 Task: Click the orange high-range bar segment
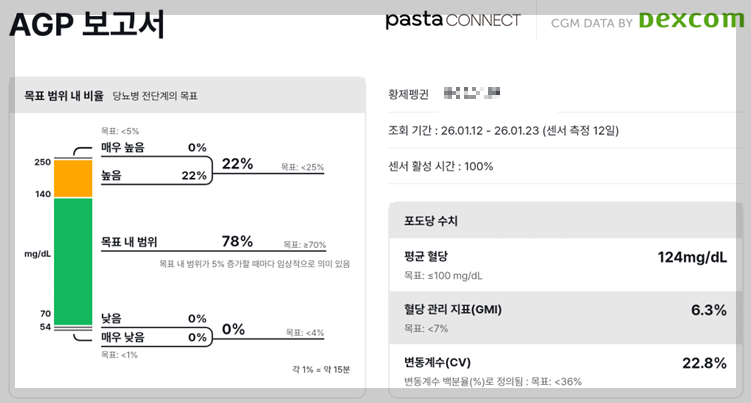coord(73,178)
